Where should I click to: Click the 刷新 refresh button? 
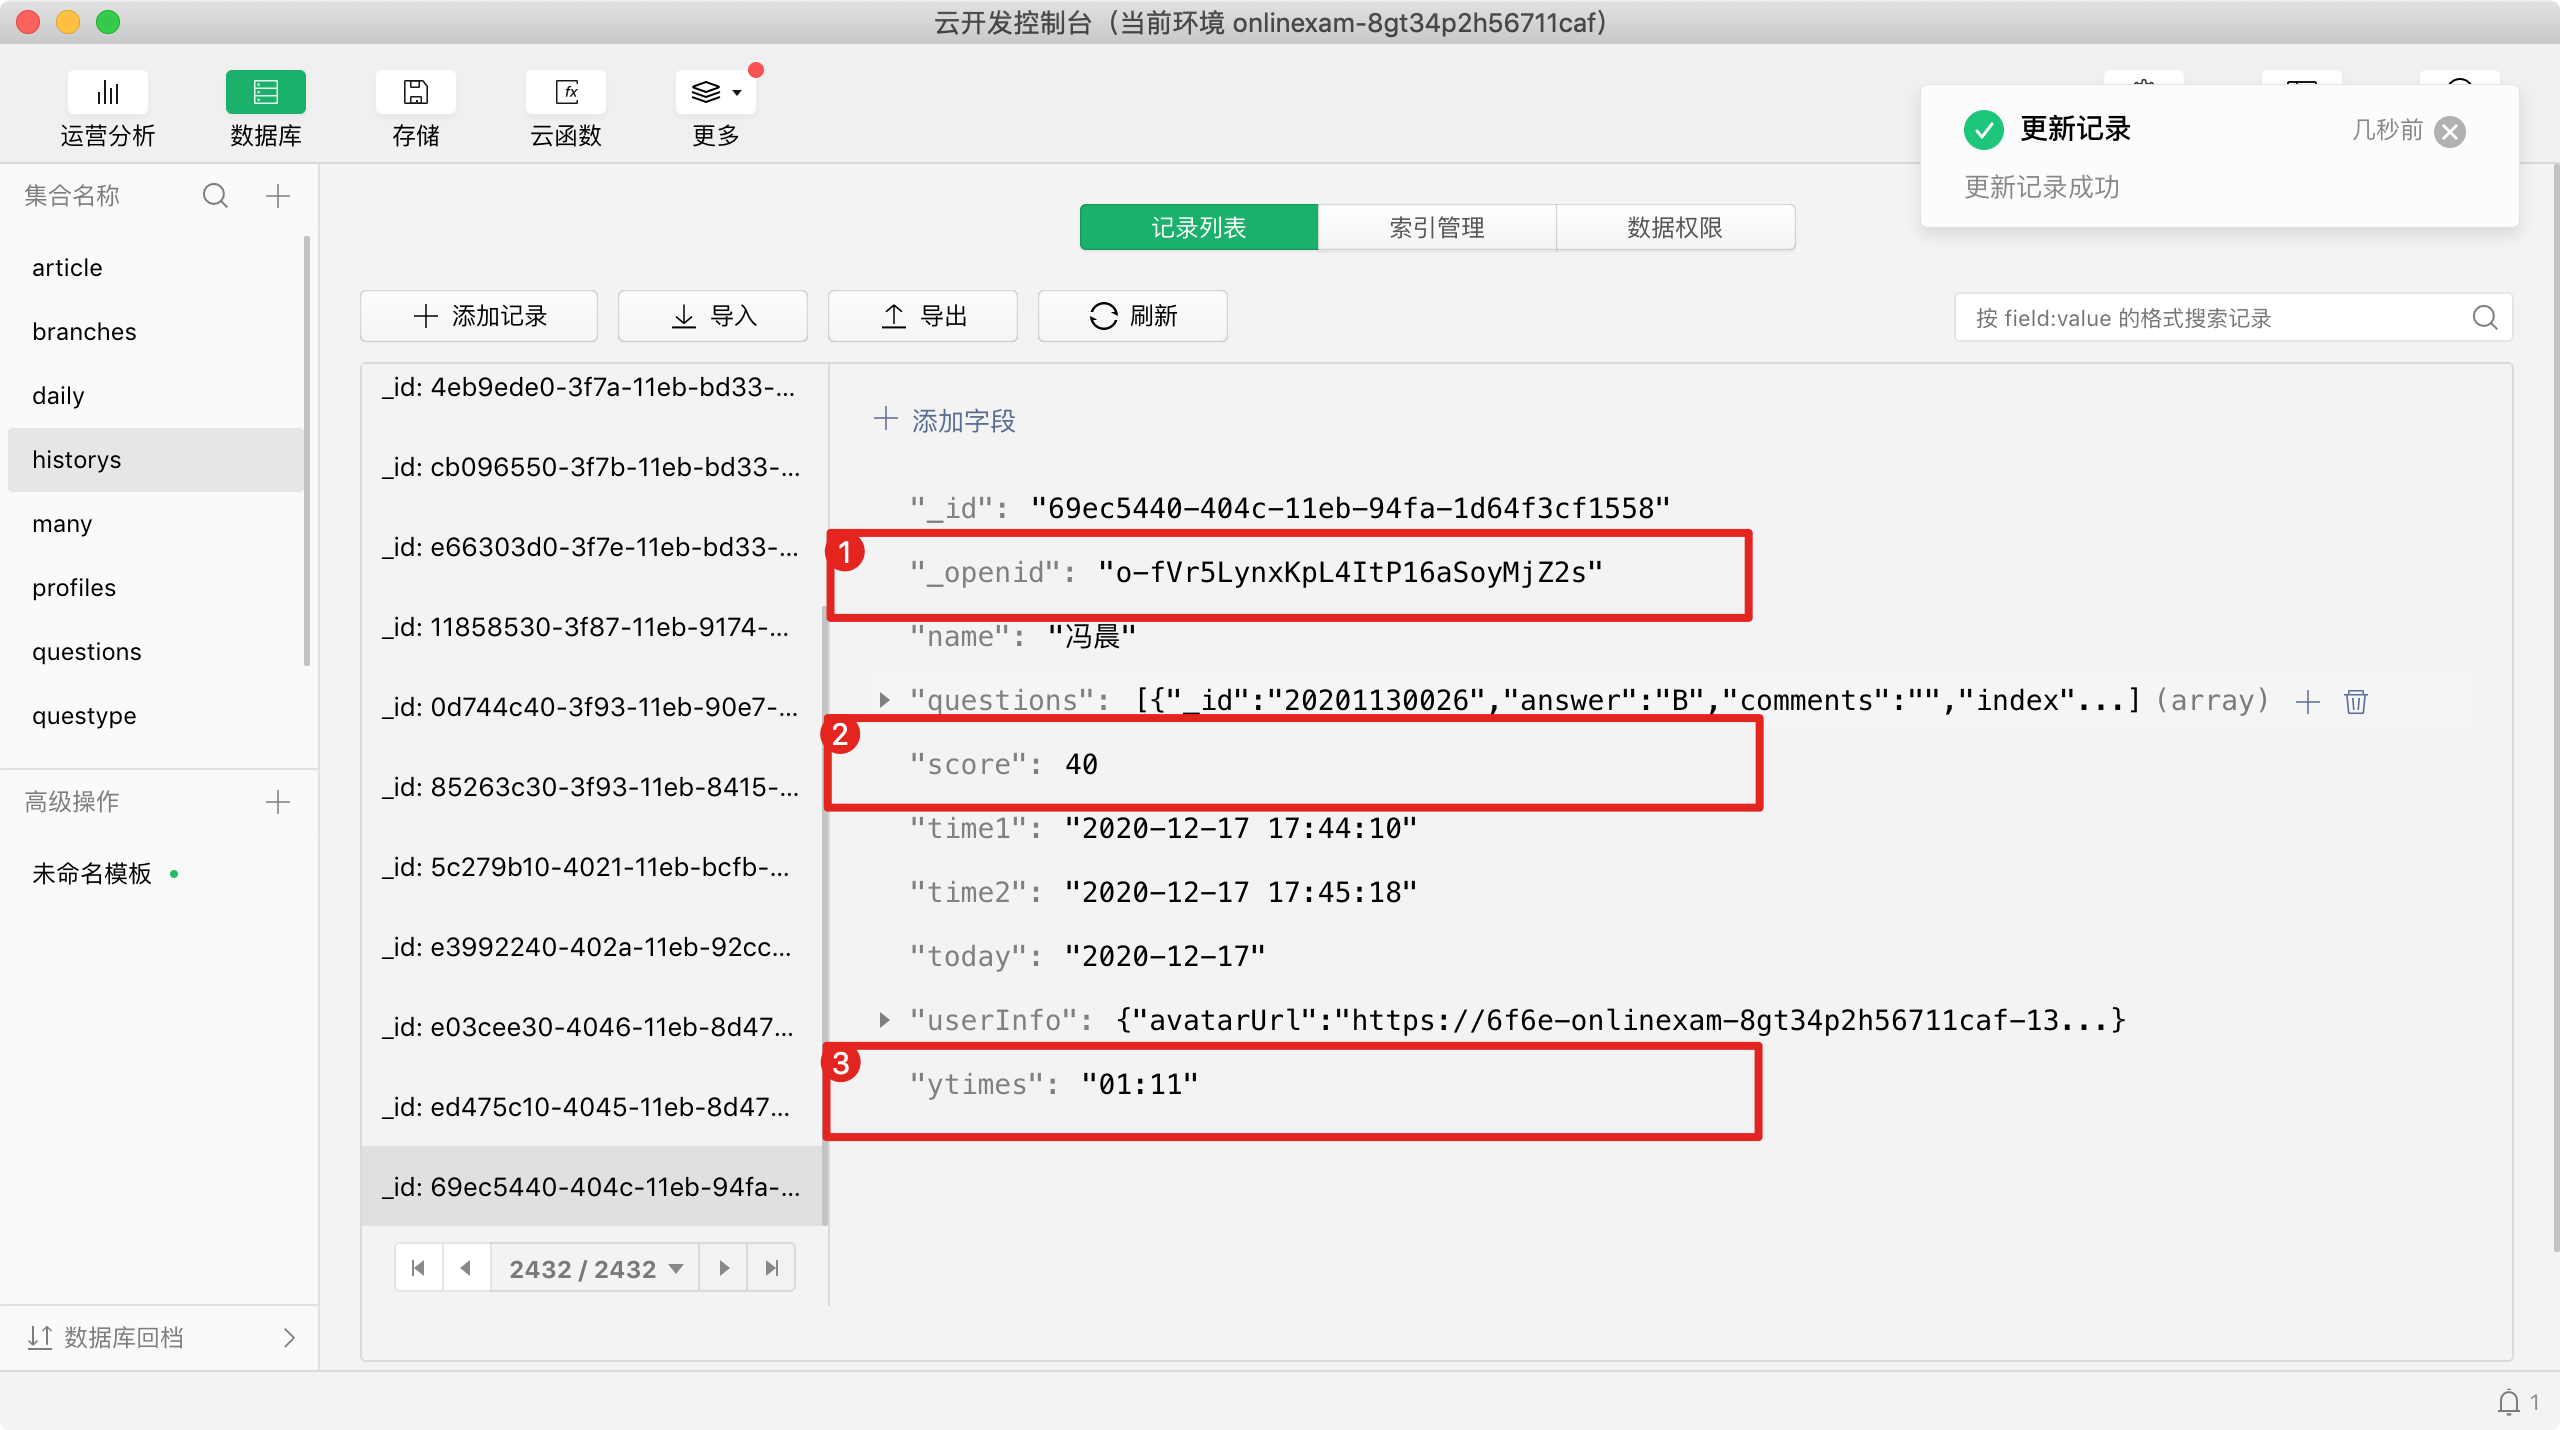click(x=1132, y=317)
